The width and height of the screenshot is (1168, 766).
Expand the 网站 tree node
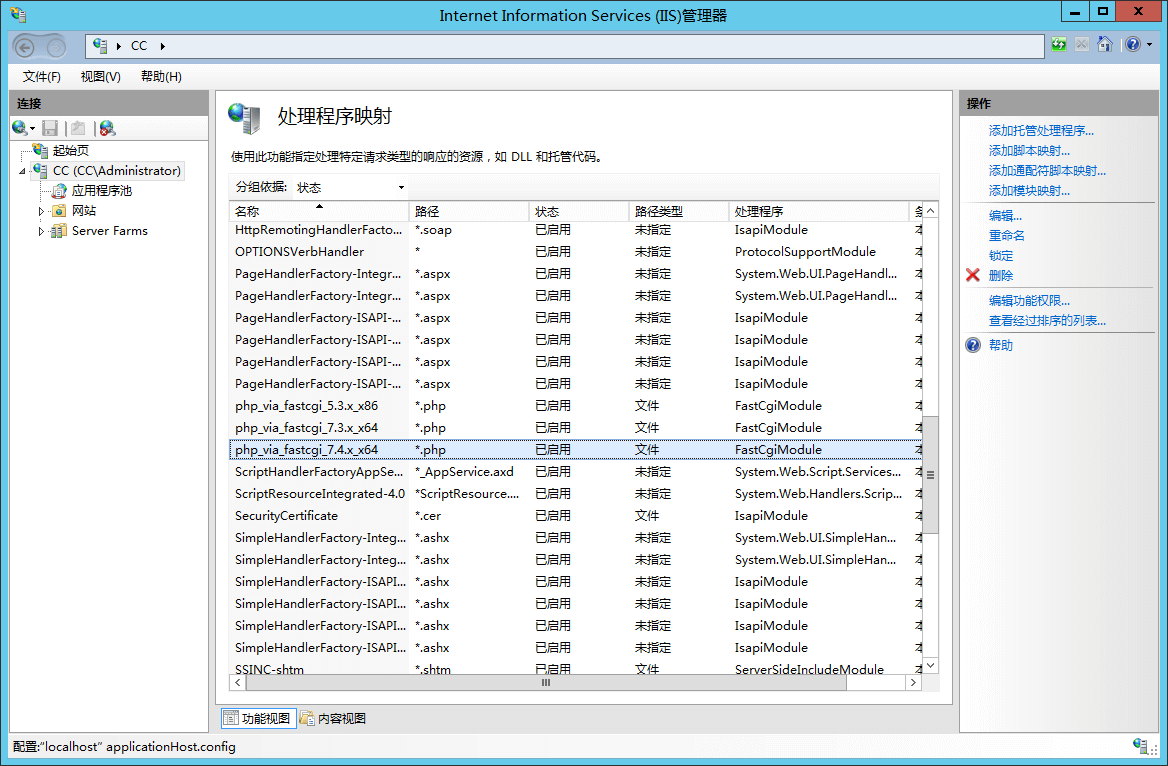(x=41, y=212)
